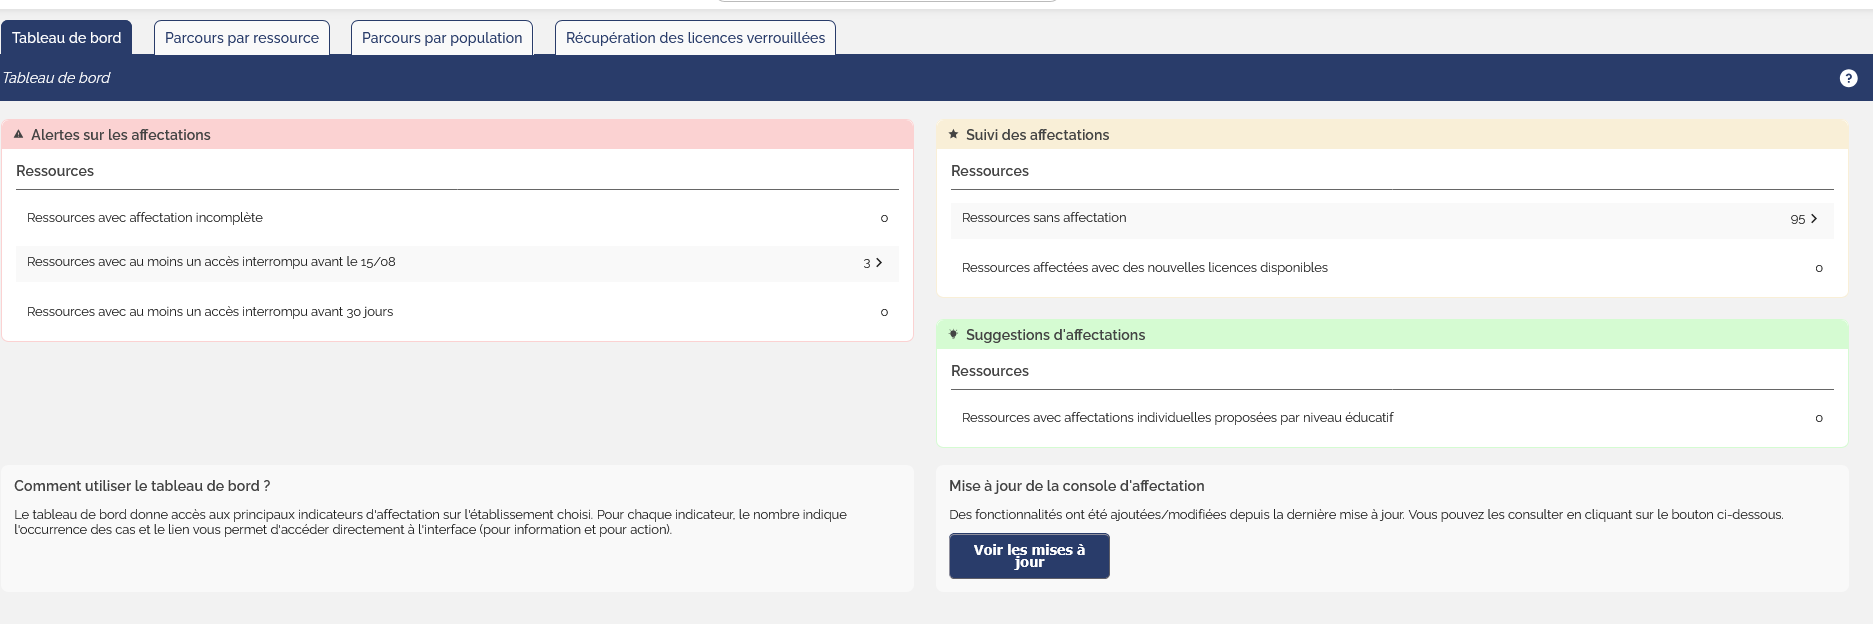Click the star icon beside Suivi des affectations
This screenshot has width=1873, height=624.
point(953,134)
